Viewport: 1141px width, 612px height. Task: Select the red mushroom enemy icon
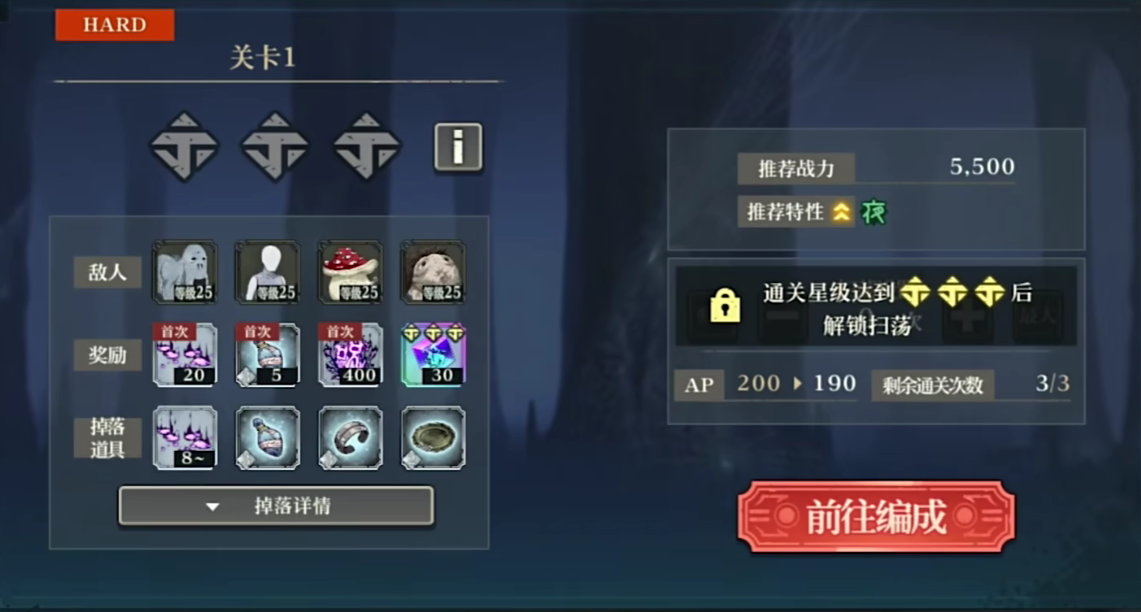[350, 272]
